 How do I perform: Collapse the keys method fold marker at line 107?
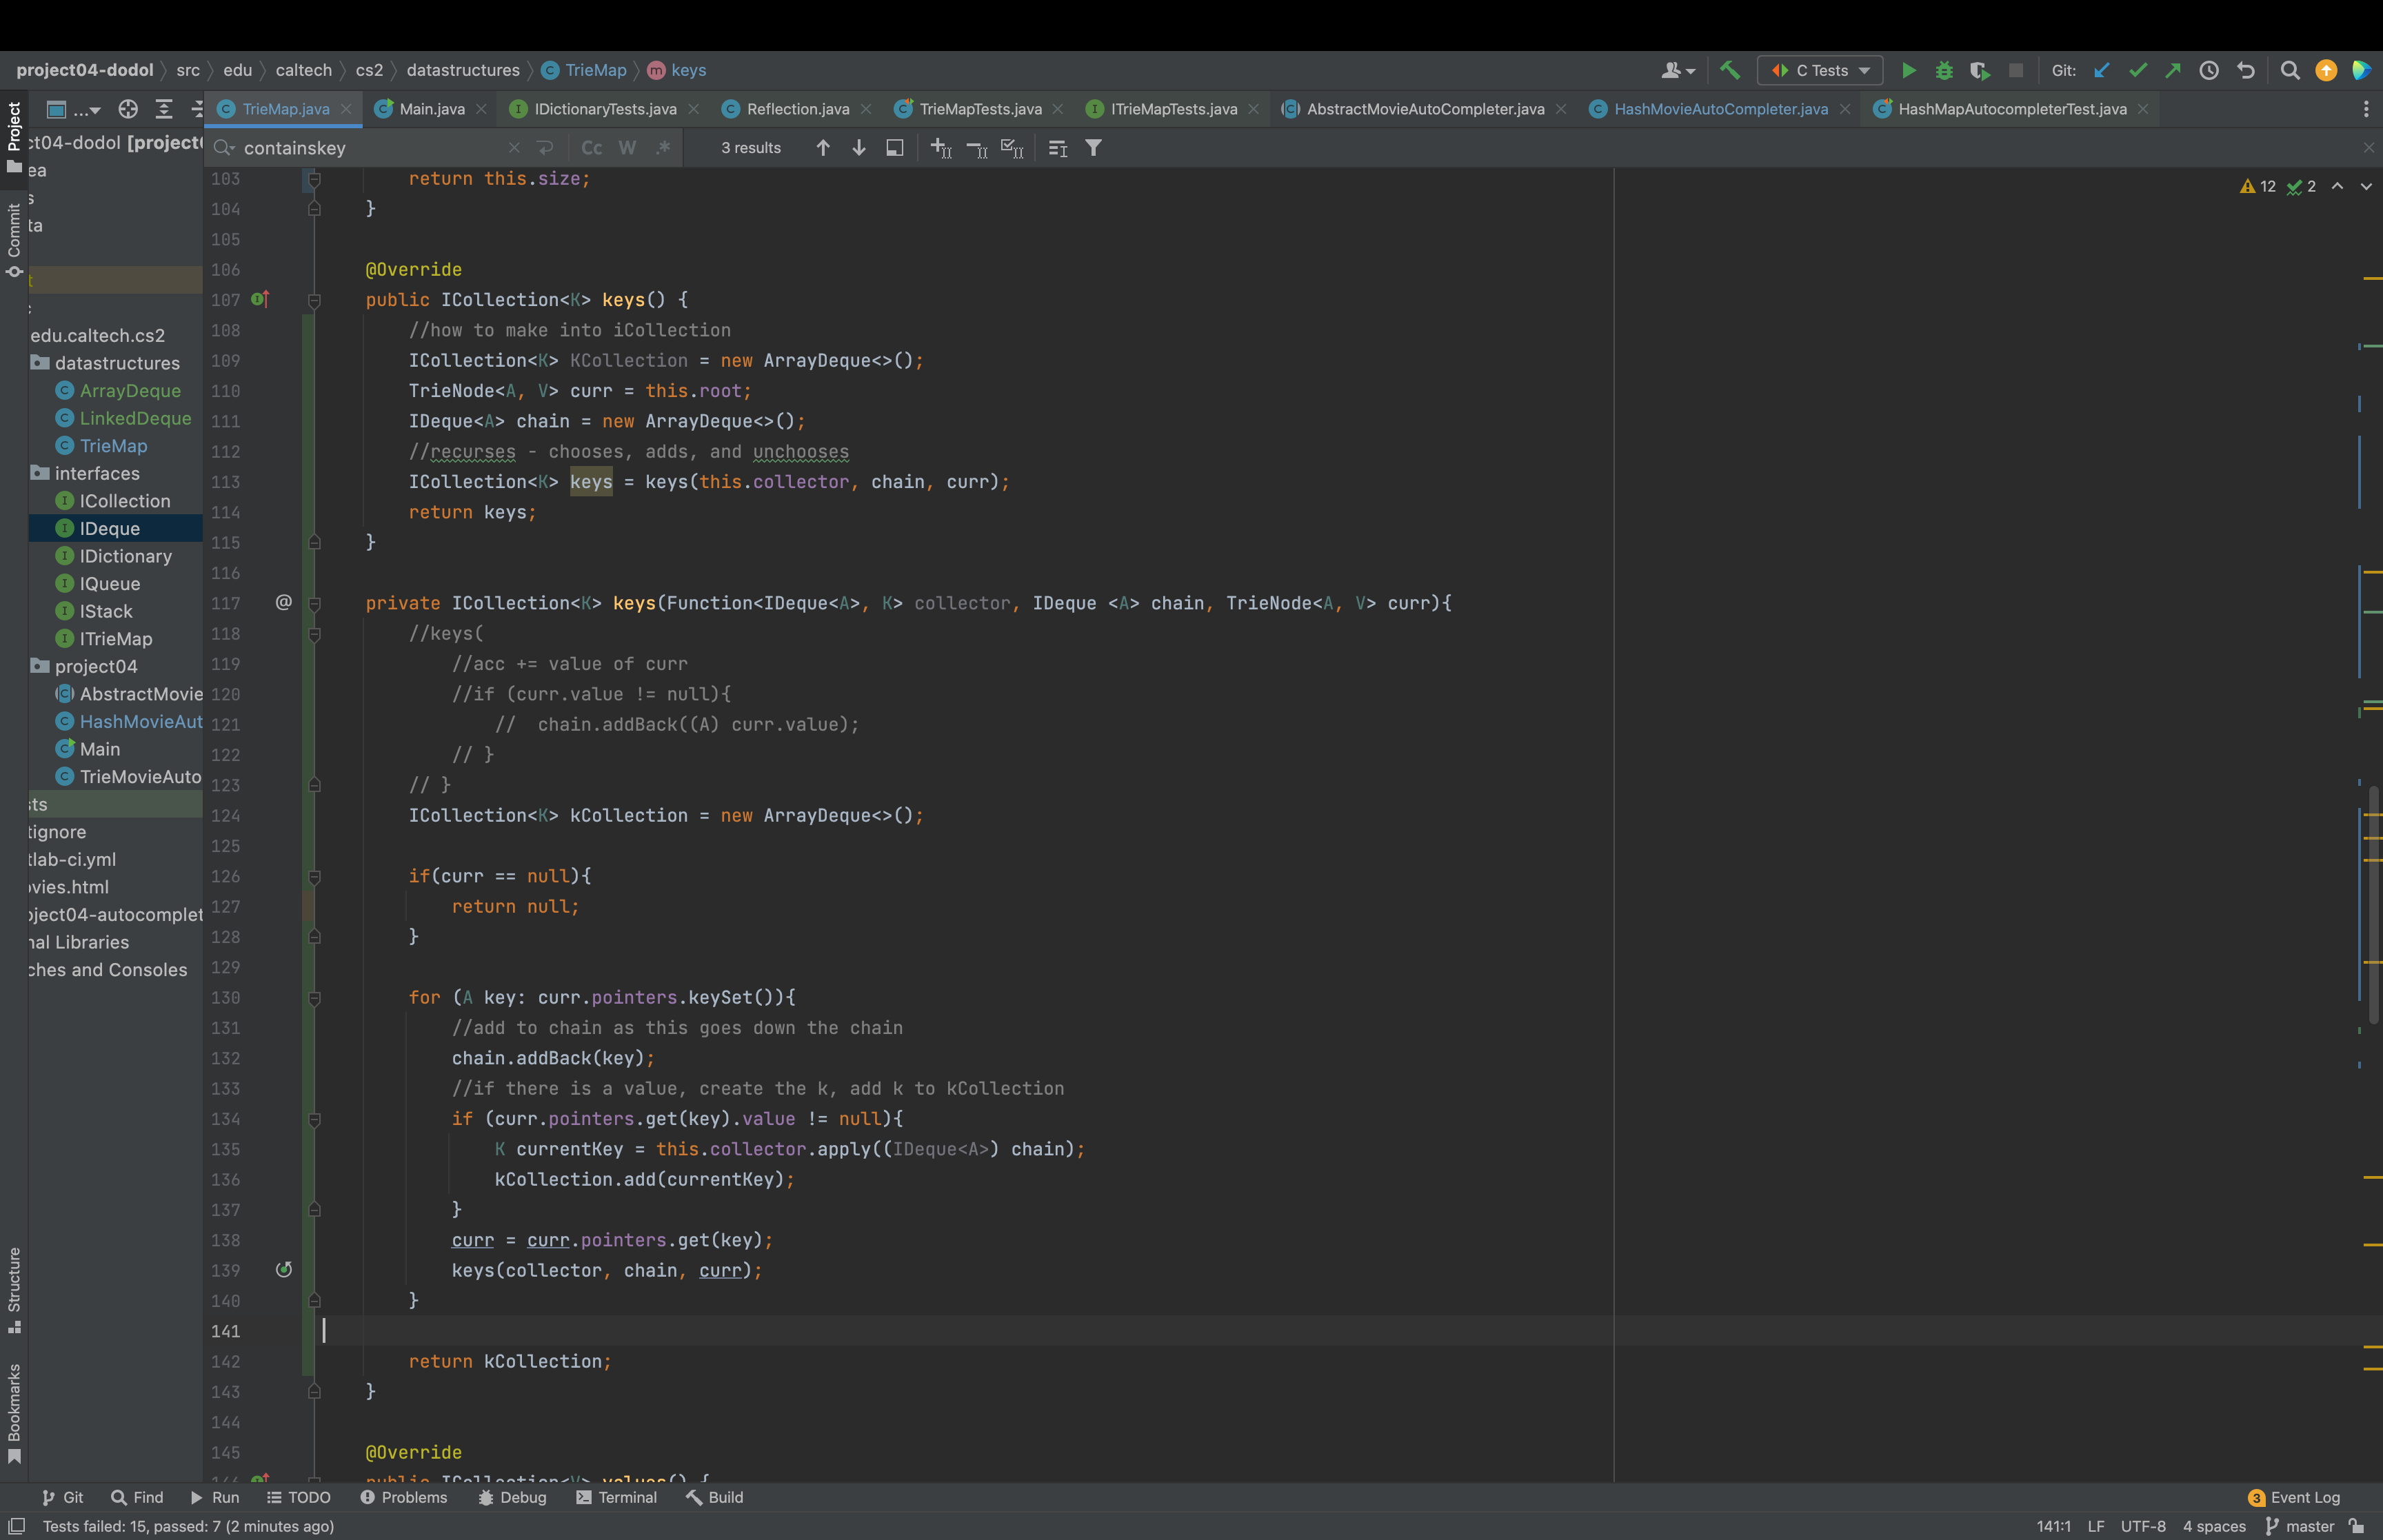click(x=314, y=300)
